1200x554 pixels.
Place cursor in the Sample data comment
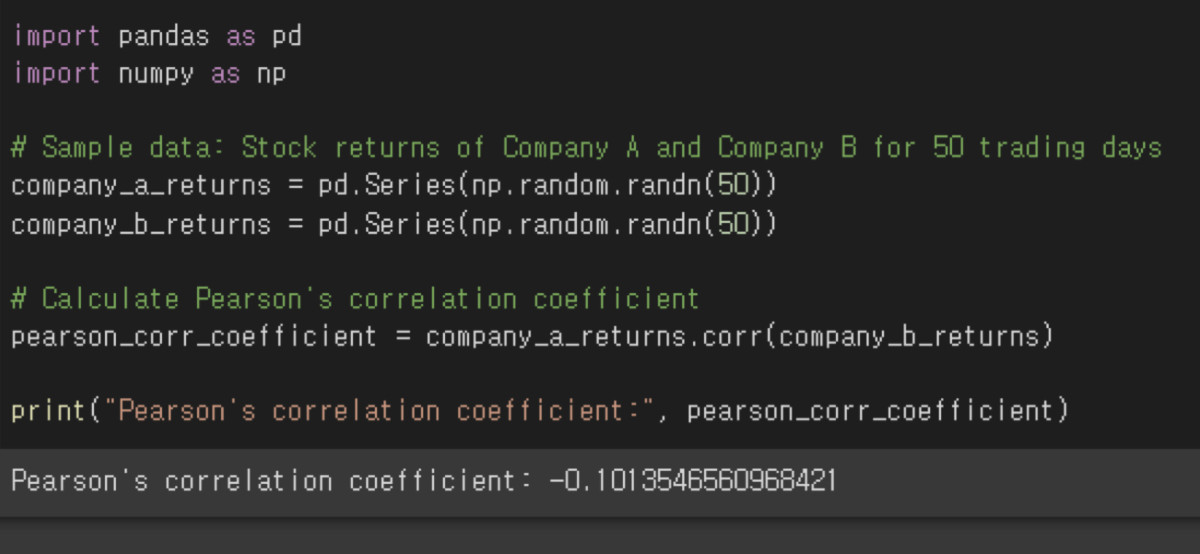click(x=587, y=148)
